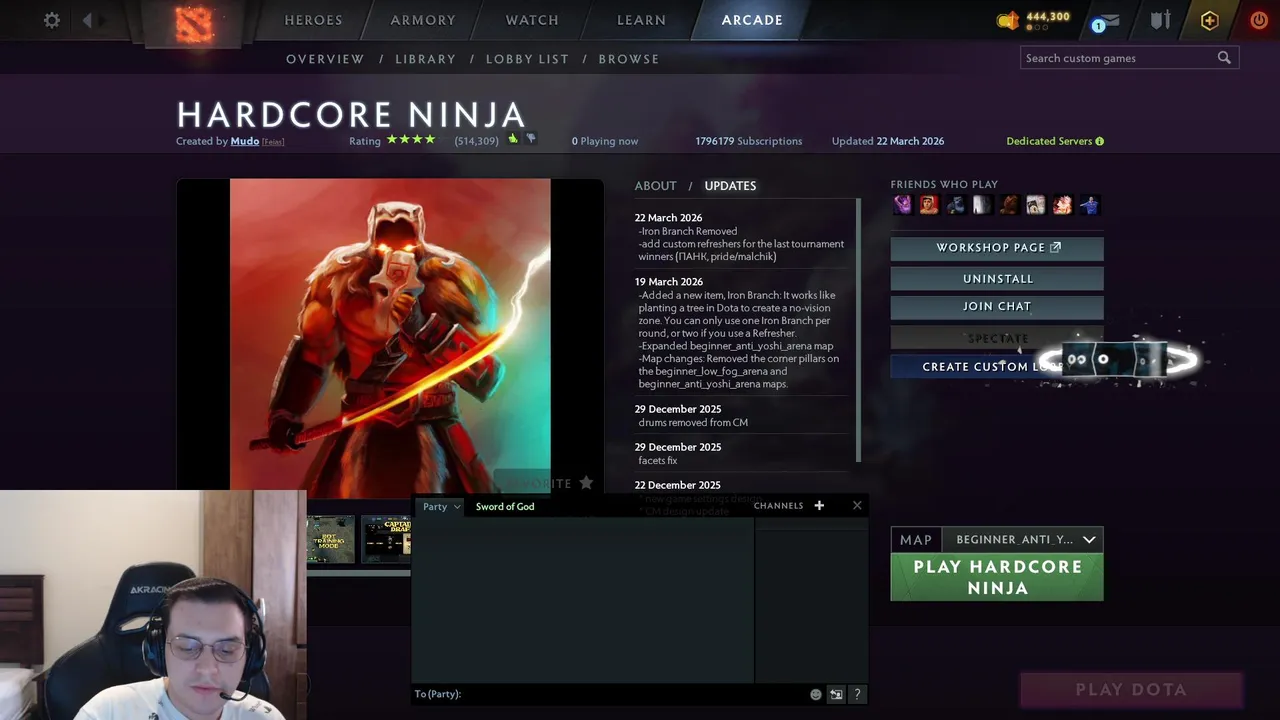Viewport: 1280px width, 720px height.
Task: Go to the LEARN tab
Action: tap(641, 20)
